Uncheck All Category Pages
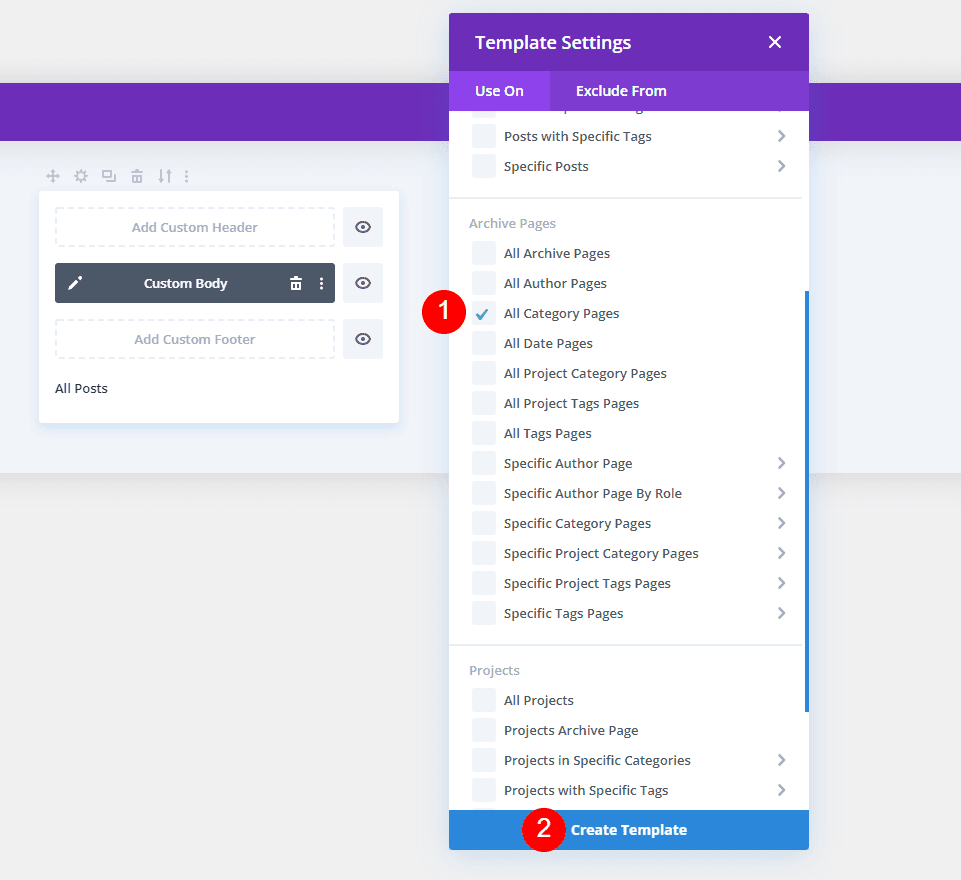 click(481, 313)
